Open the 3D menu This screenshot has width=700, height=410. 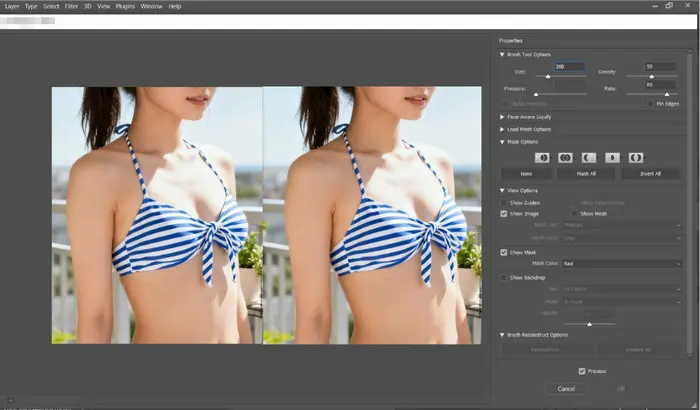click(x=88, y=6)
